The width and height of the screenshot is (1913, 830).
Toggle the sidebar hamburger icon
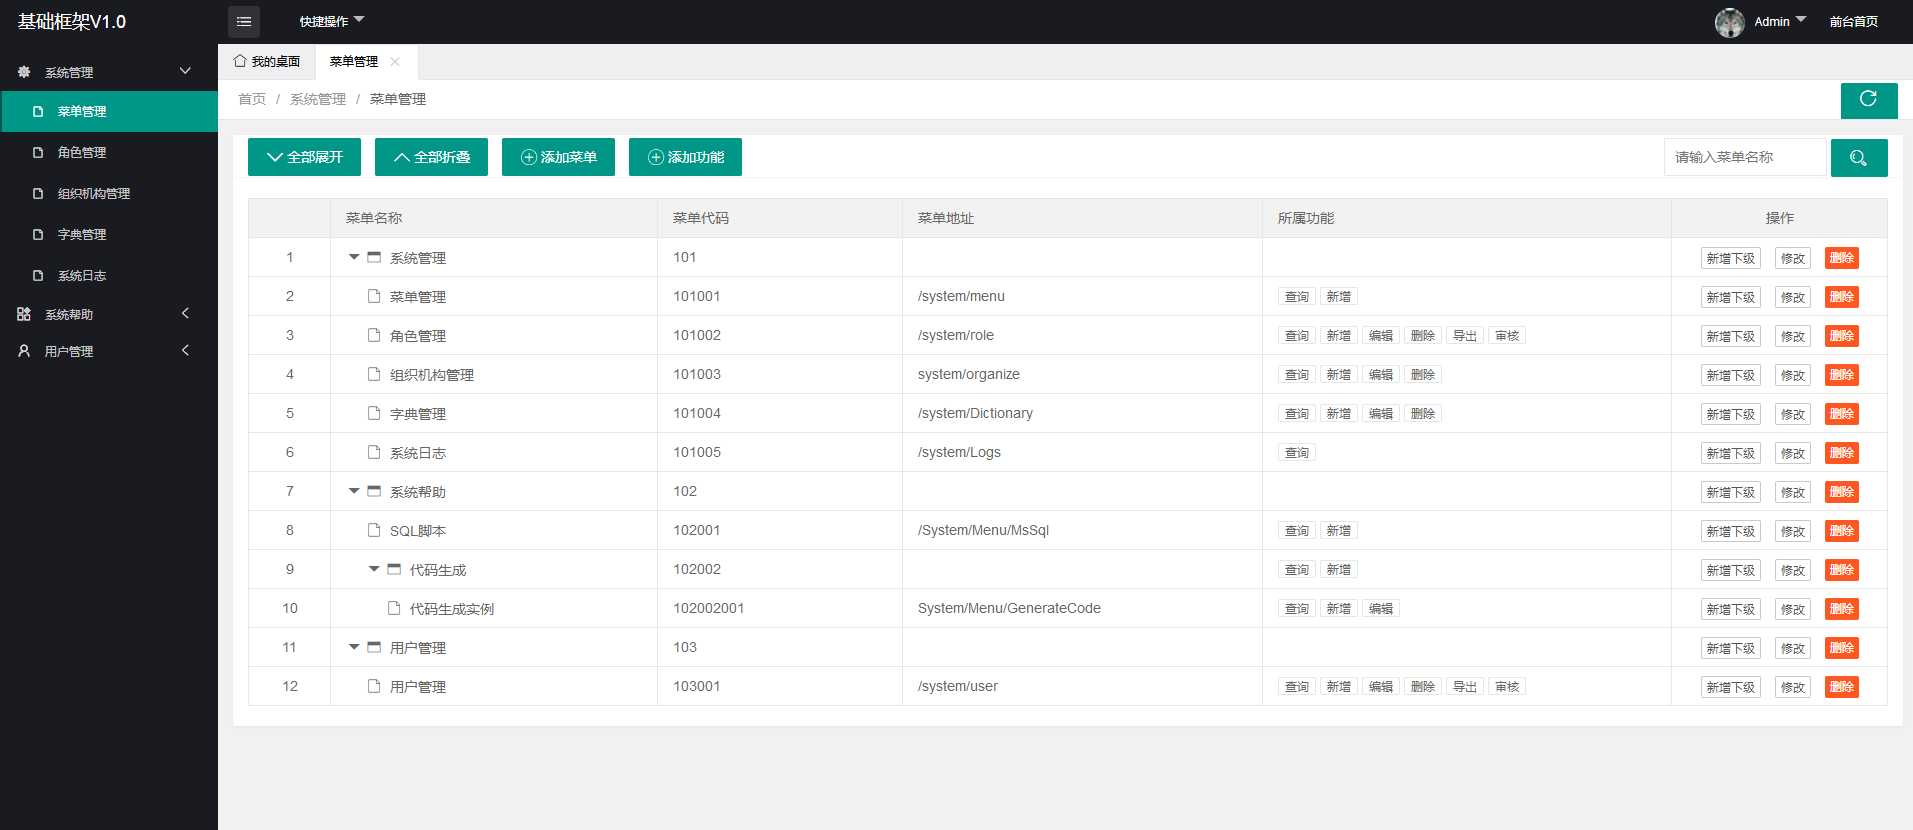(x=244, y=21)
